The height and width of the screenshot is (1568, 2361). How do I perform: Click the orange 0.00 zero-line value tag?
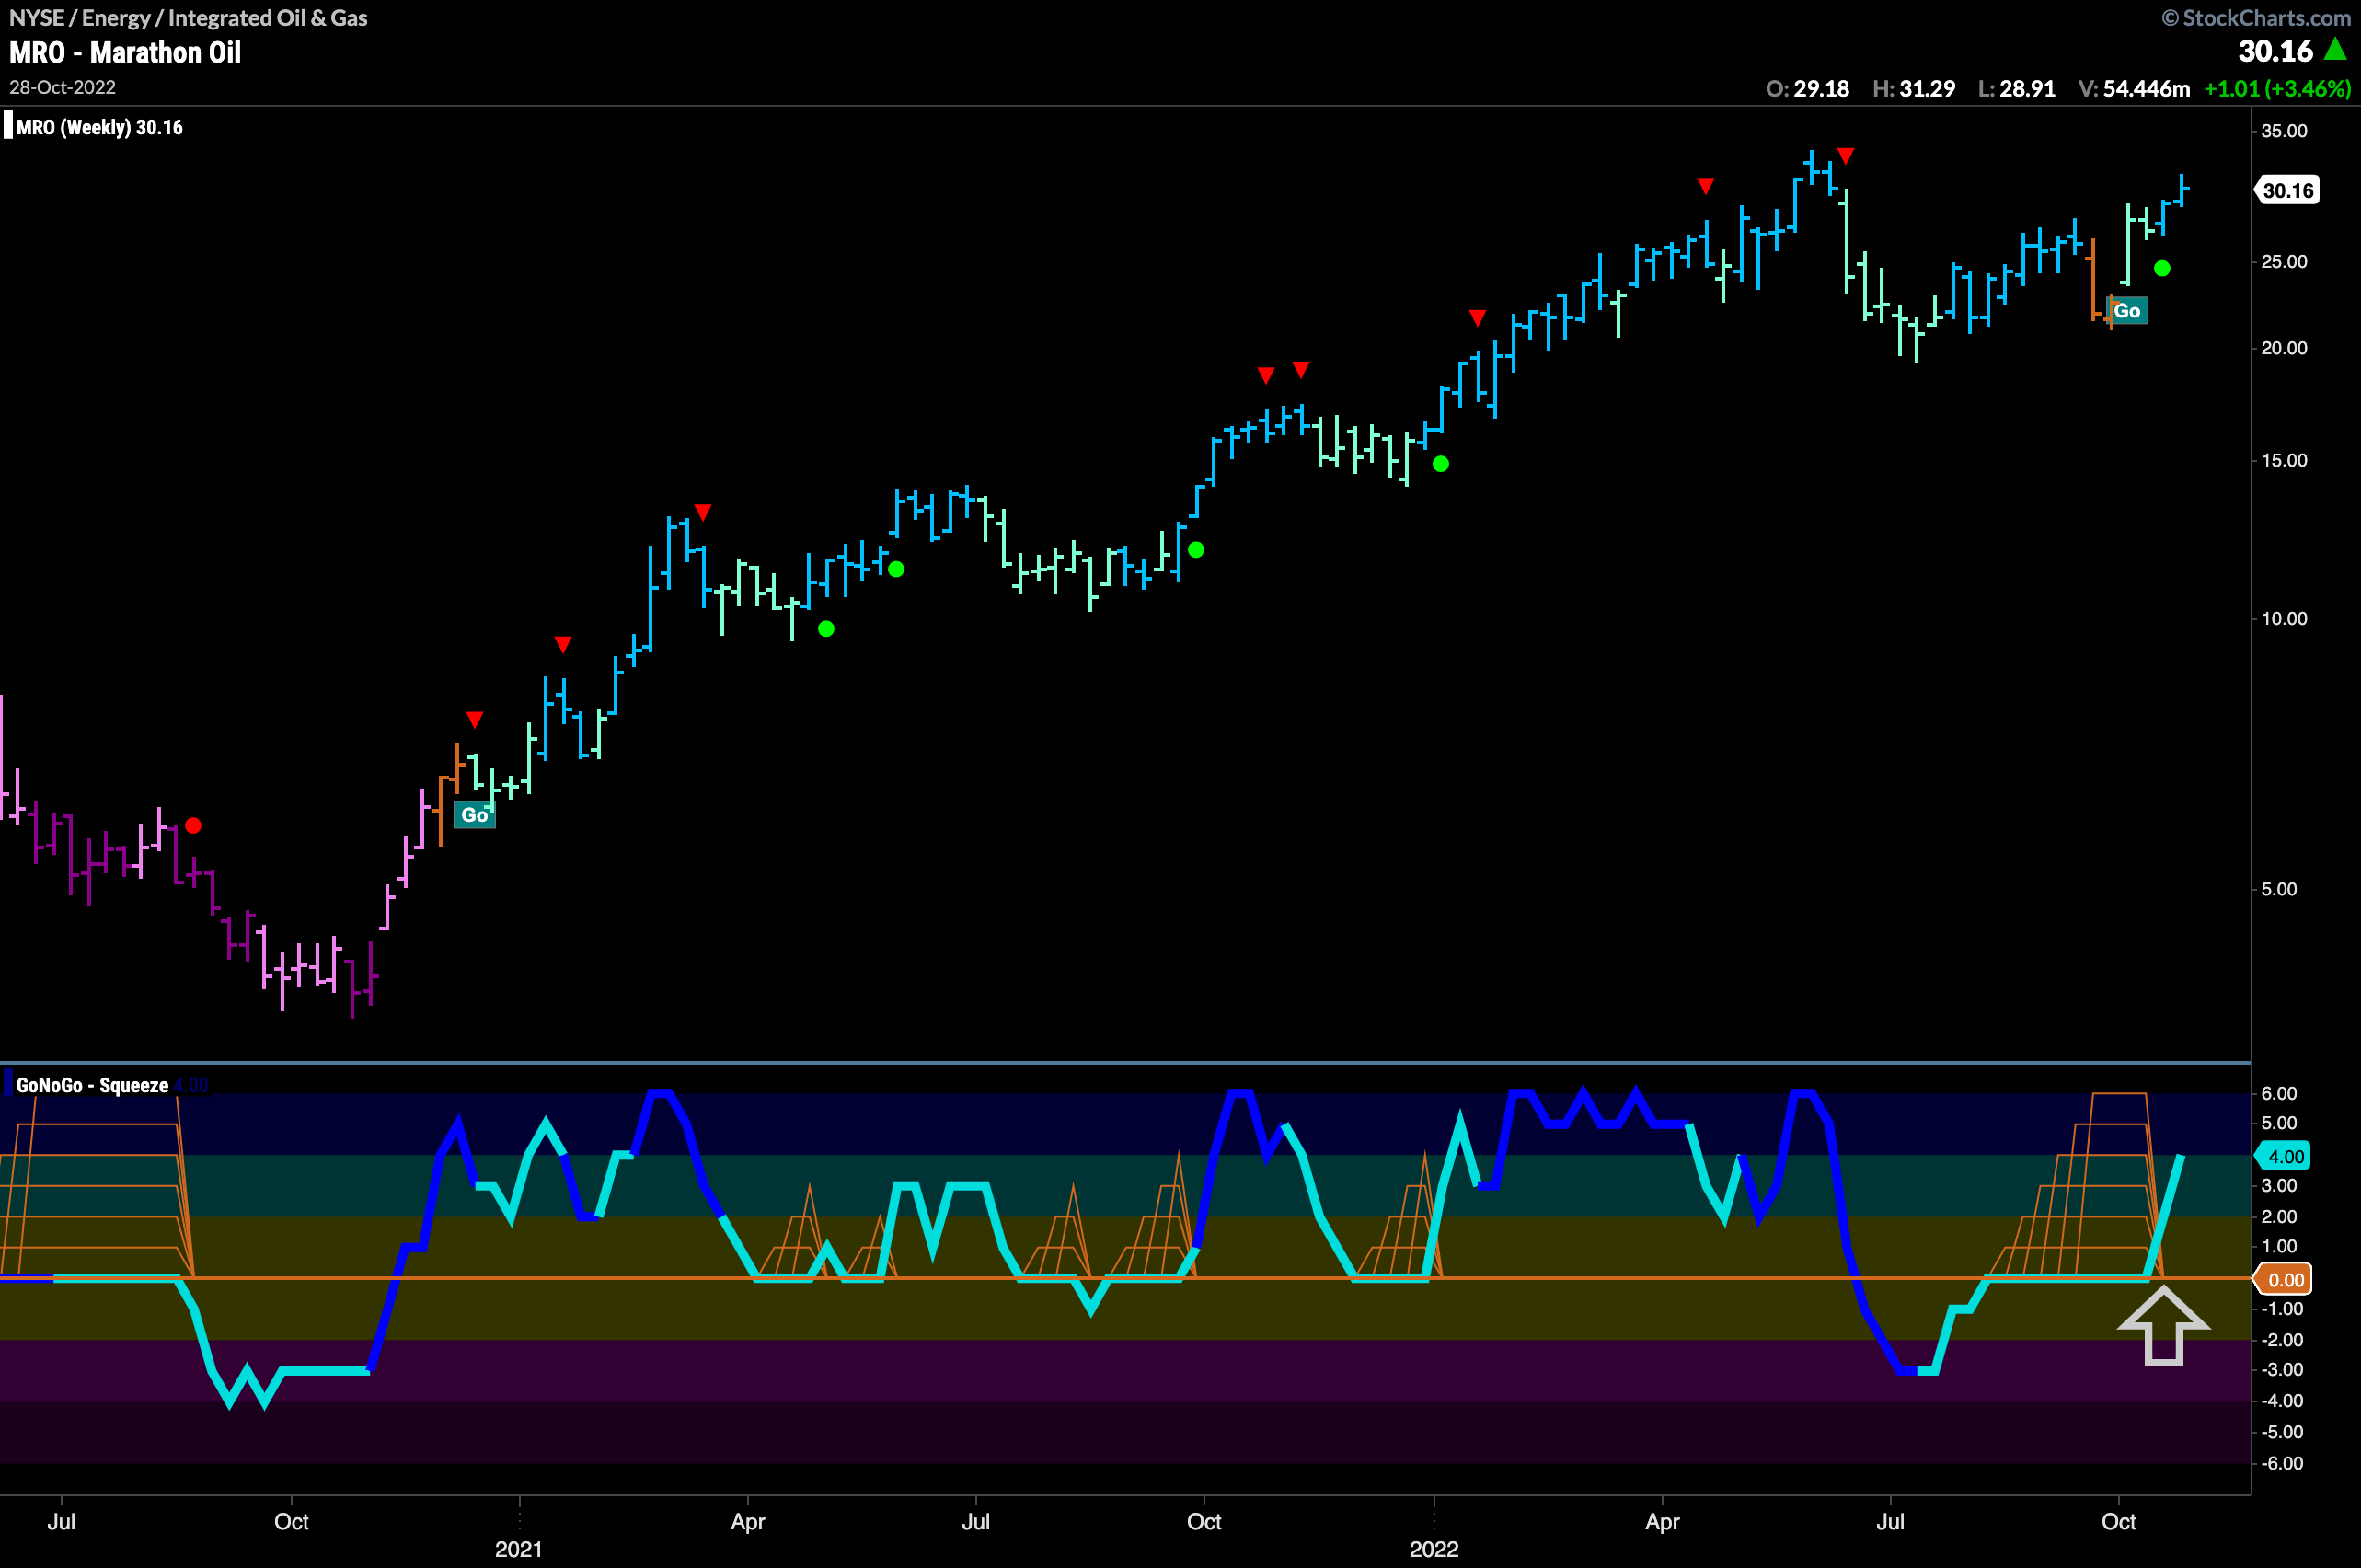(x=2284, y=1280)
